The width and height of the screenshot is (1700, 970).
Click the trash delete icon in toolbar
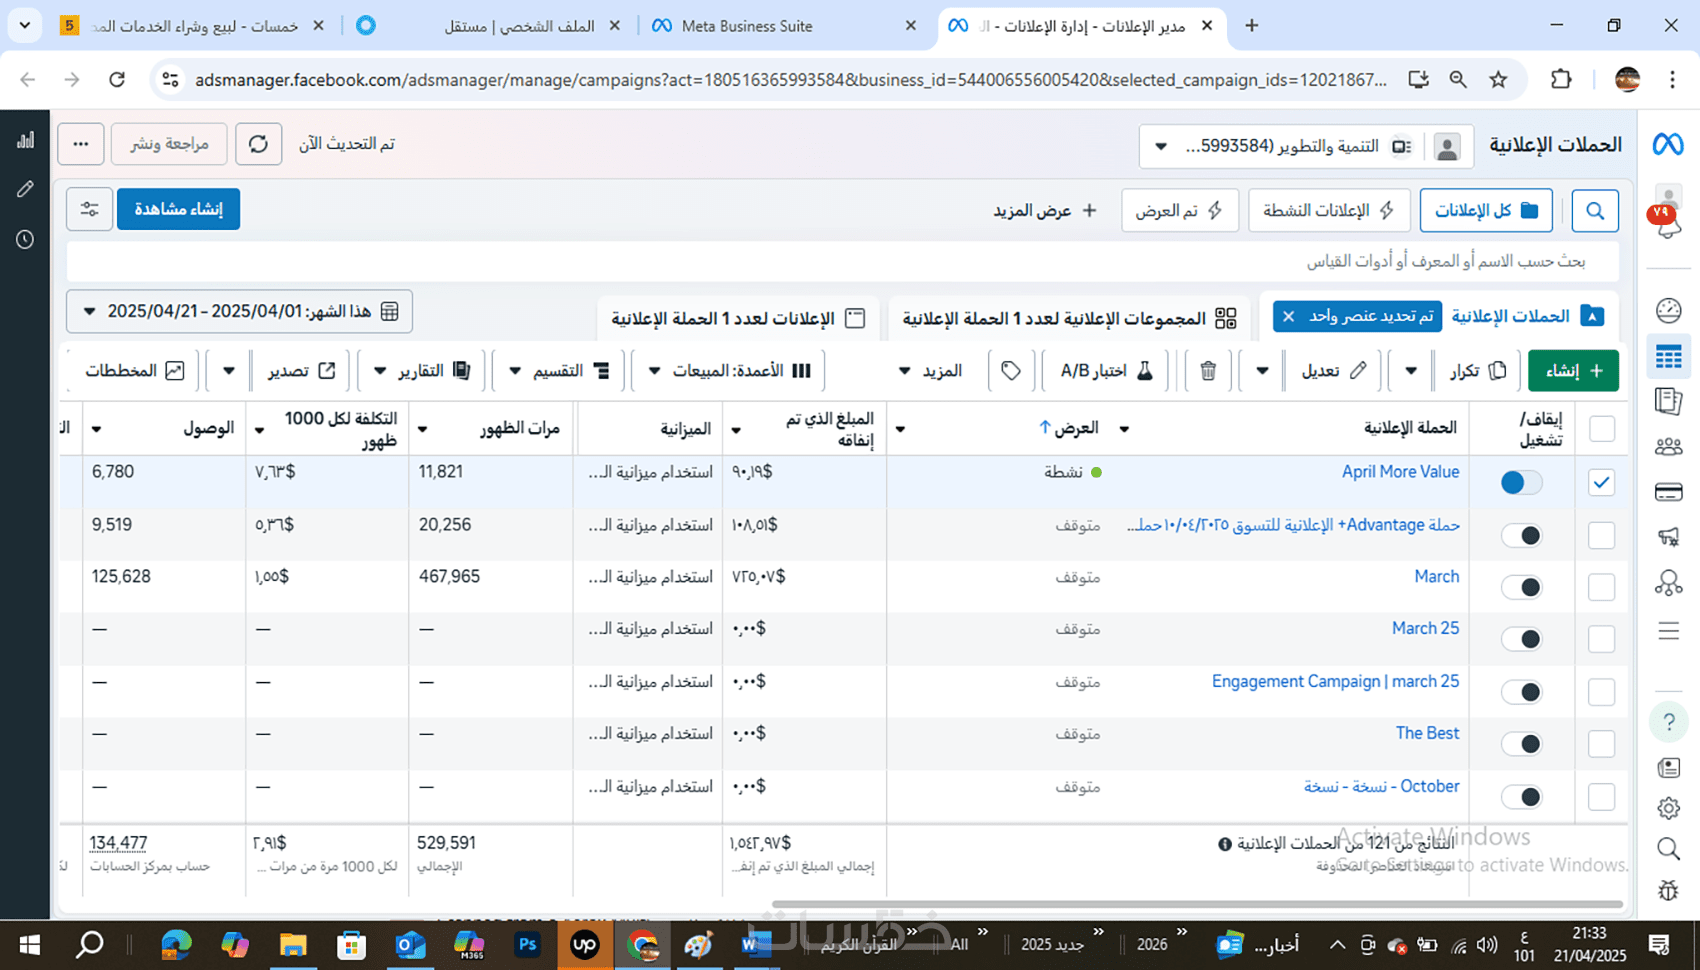coord(1208,371)
